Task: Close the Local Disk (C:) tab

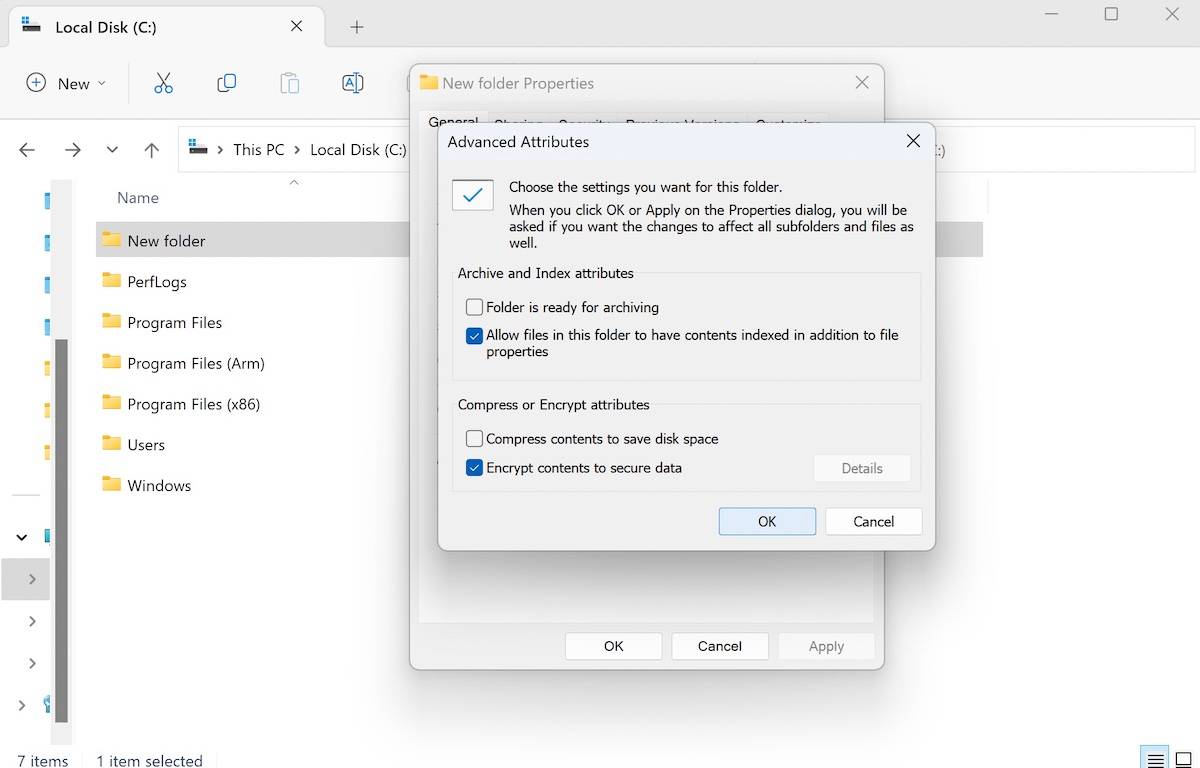Action: point(296,26)
